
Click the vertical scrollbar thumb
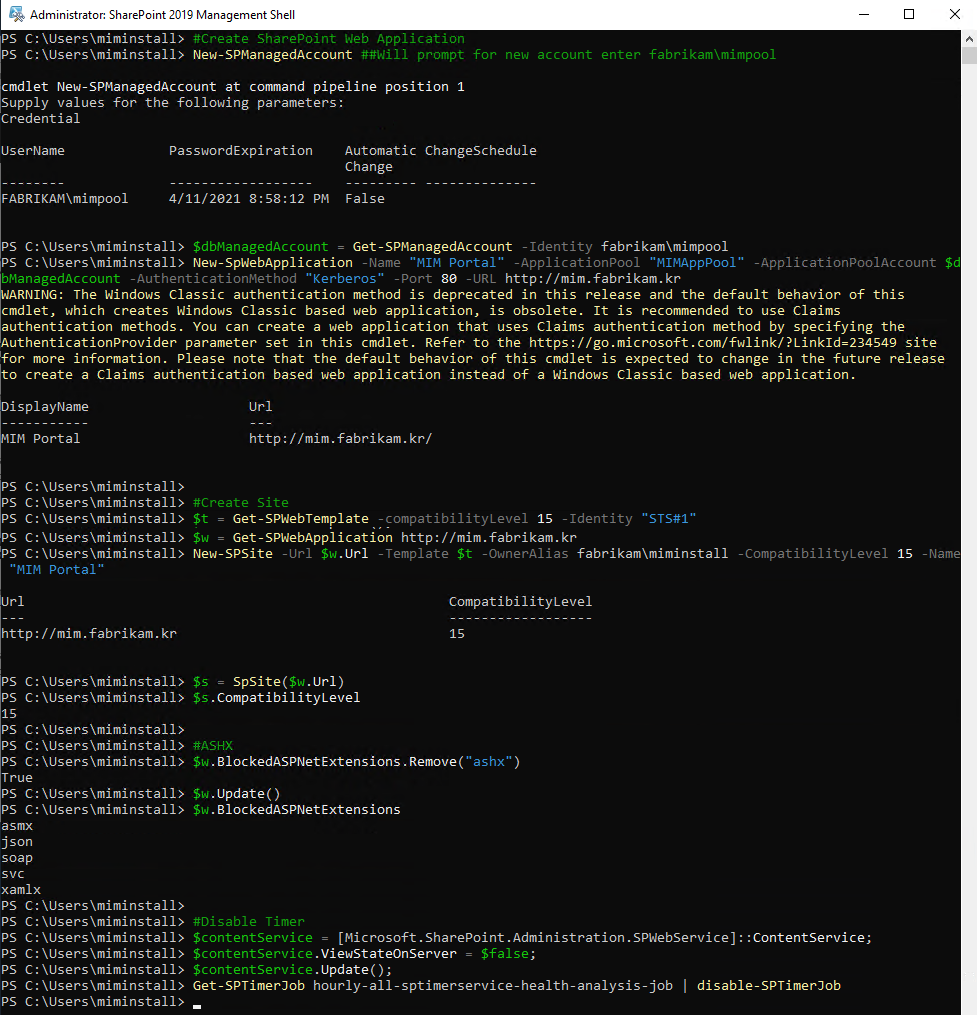[969, 56]
